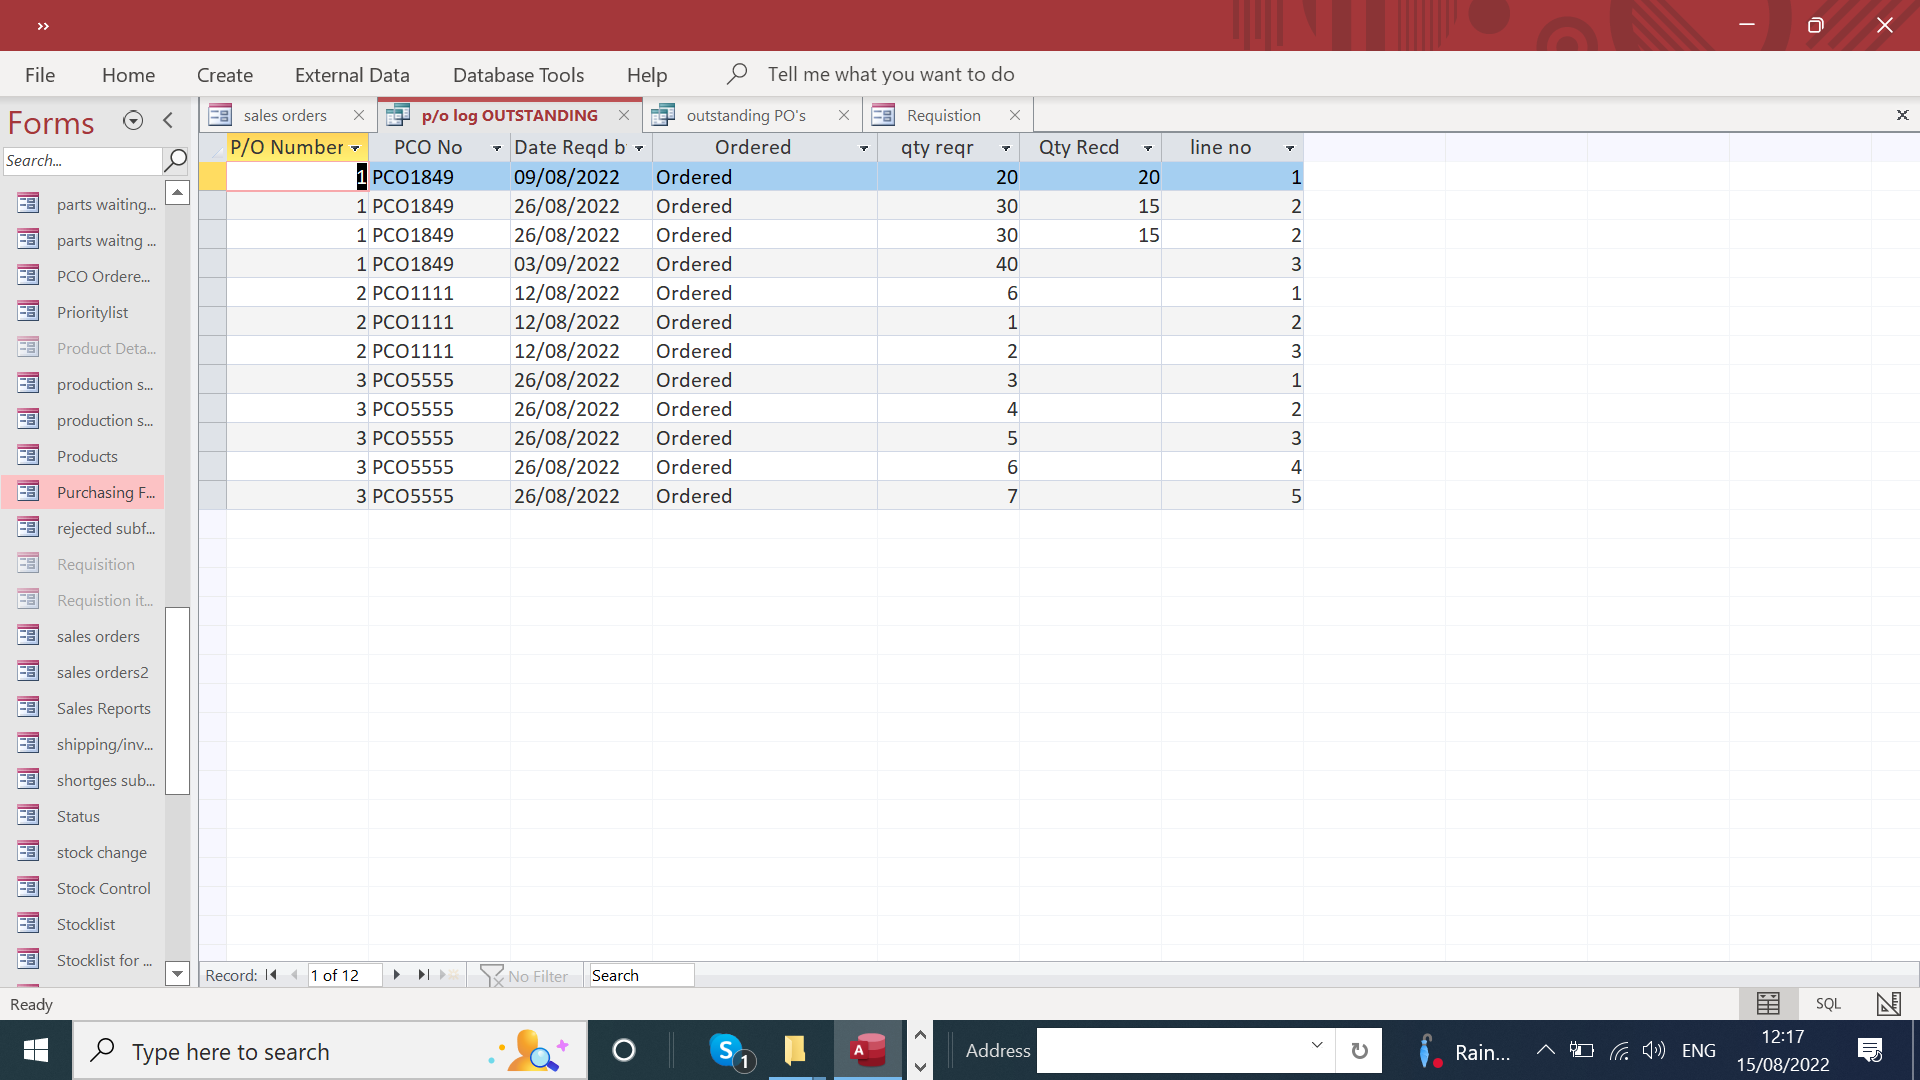Click the PCO5555 cell with qty 7
Viewport: 1920px width, 1080px height.
[x=439, y=496]
